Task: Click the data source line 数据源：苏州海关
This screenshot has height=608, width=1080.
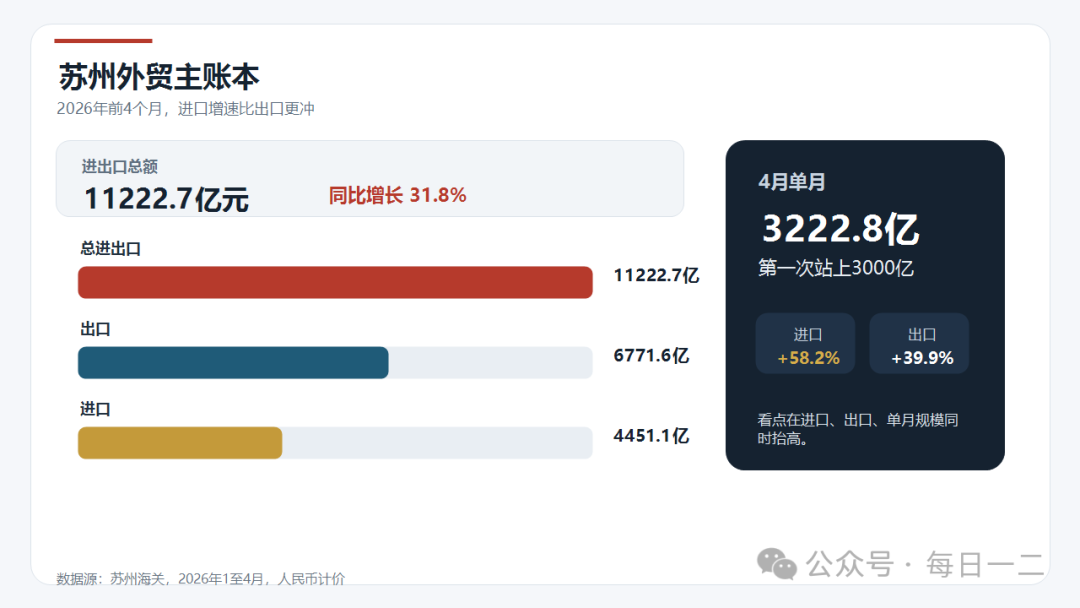Action: (200, 578)
